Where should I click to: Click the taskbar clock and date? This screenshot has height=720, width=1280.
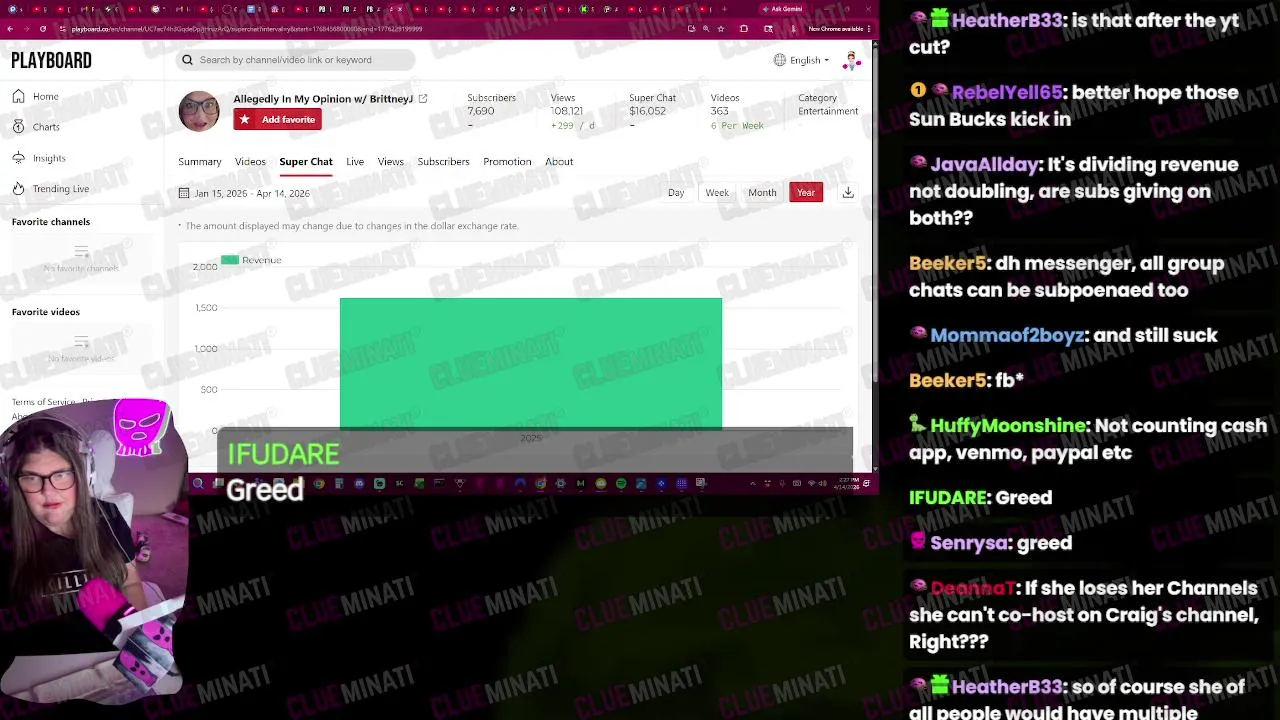[x=846, y=484]
